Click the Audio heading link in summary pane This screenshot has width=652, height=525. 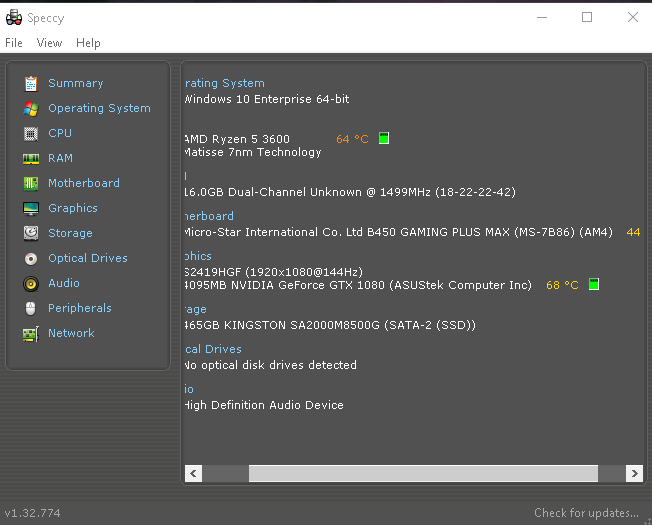[189, 389]
